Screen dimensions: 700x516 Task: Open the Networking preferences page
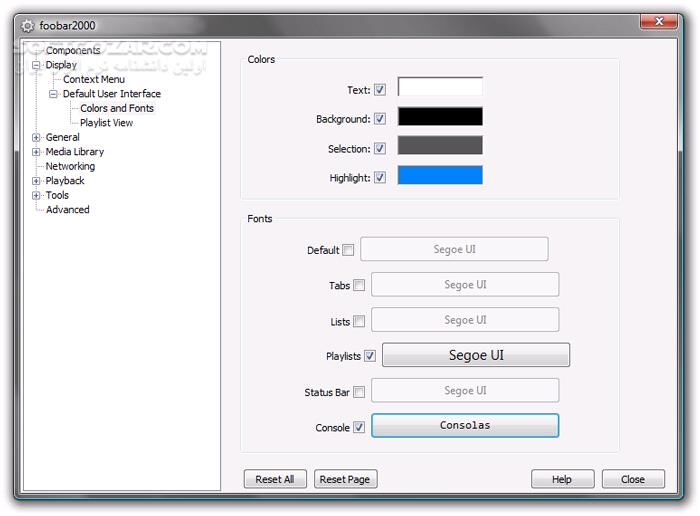(70, 166)
